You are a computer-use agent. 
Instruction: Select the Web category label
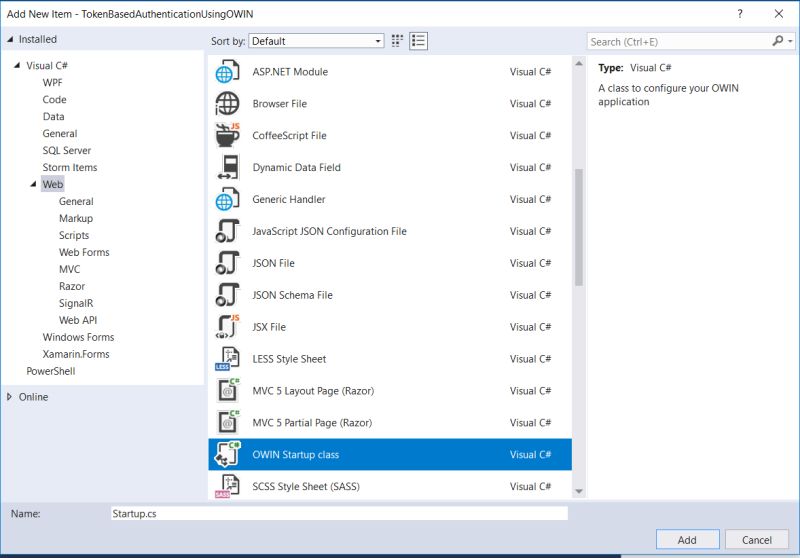click(x=53, y=184)
